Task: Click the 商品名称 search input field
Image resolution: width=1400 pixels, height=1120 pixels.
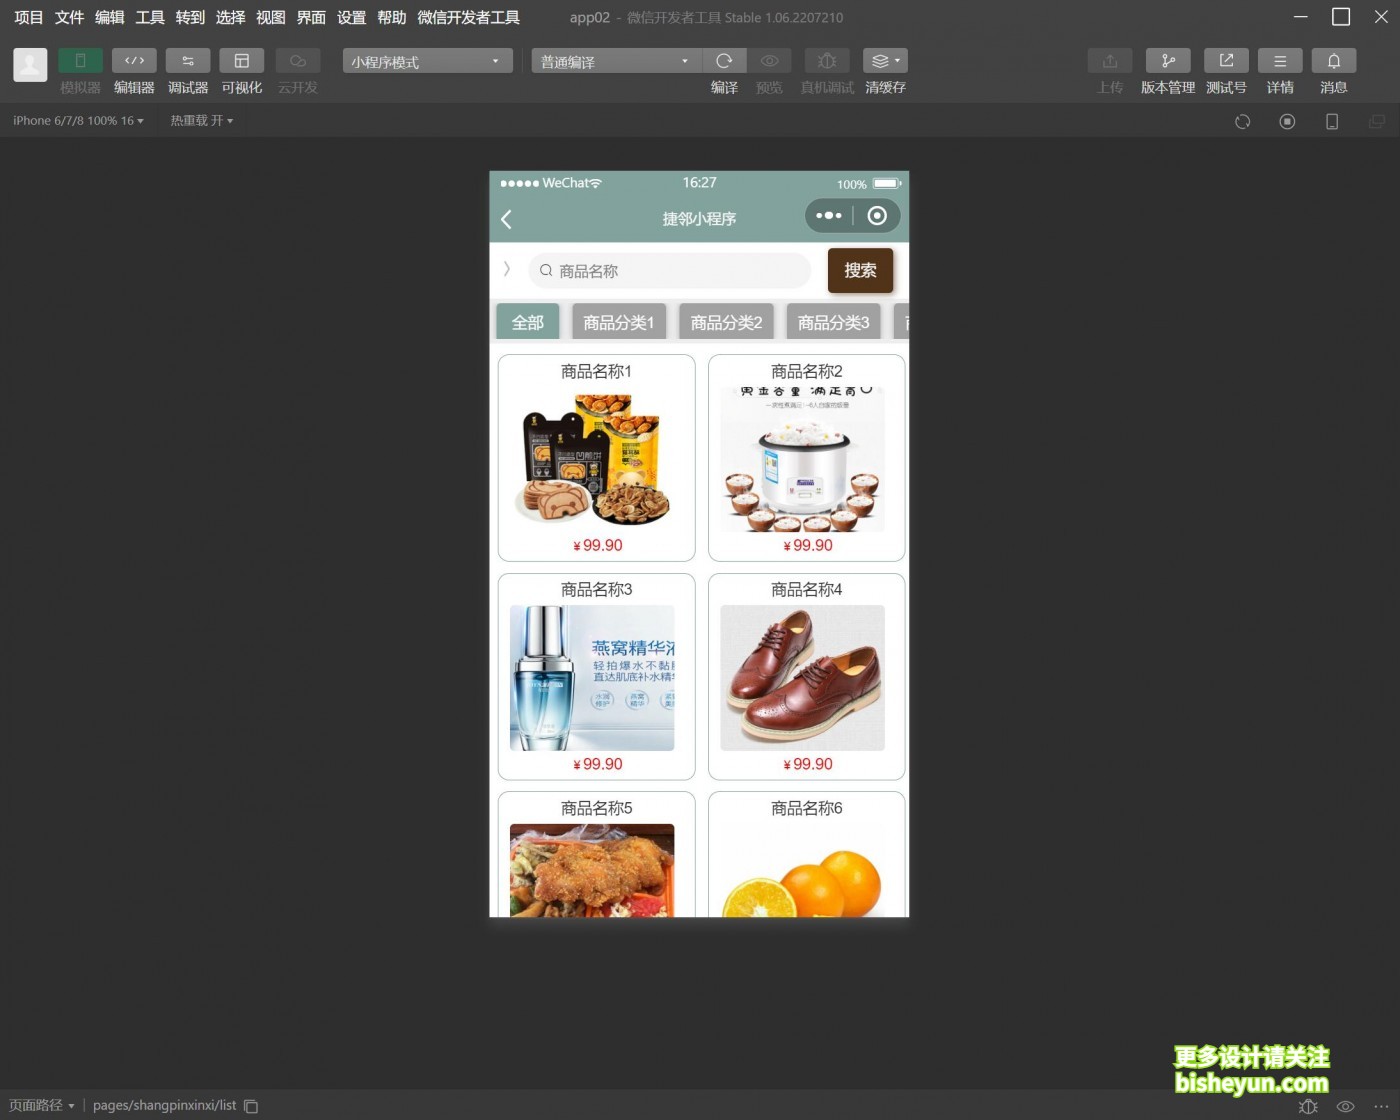Action: tap(669, 271)
